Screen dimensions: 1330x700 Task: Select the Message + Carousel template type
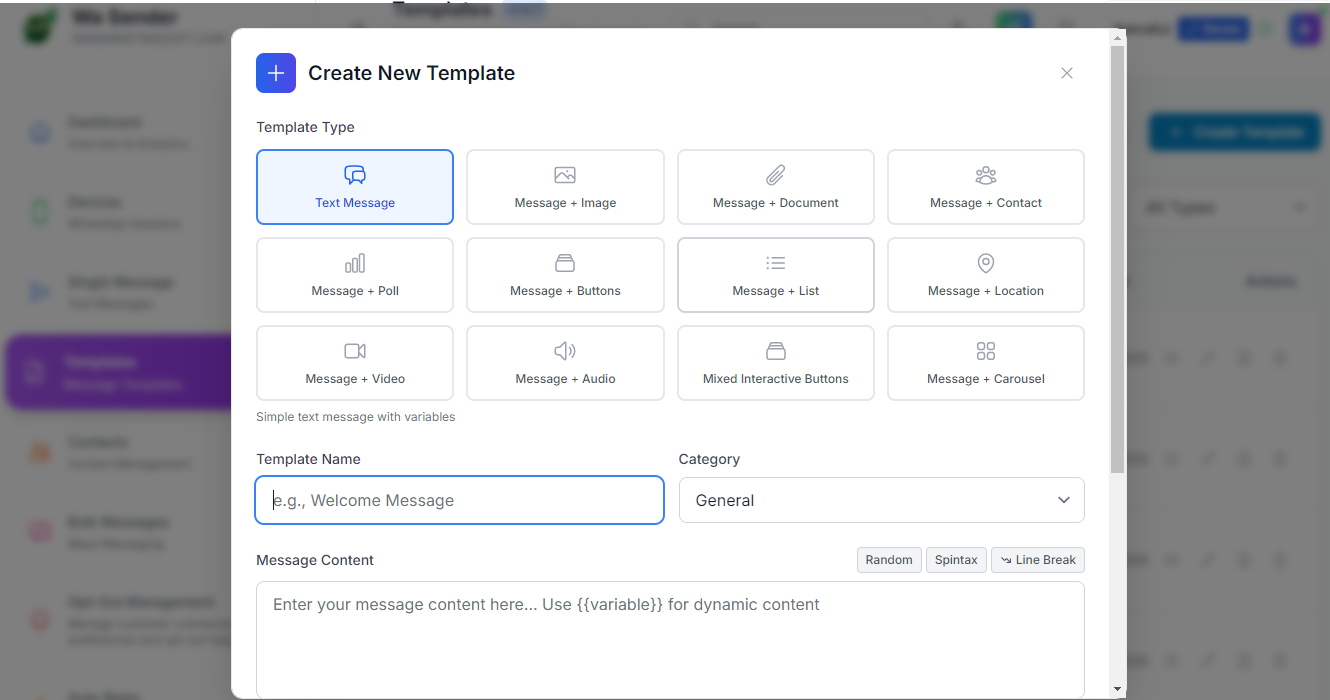[x=985, y=363]
